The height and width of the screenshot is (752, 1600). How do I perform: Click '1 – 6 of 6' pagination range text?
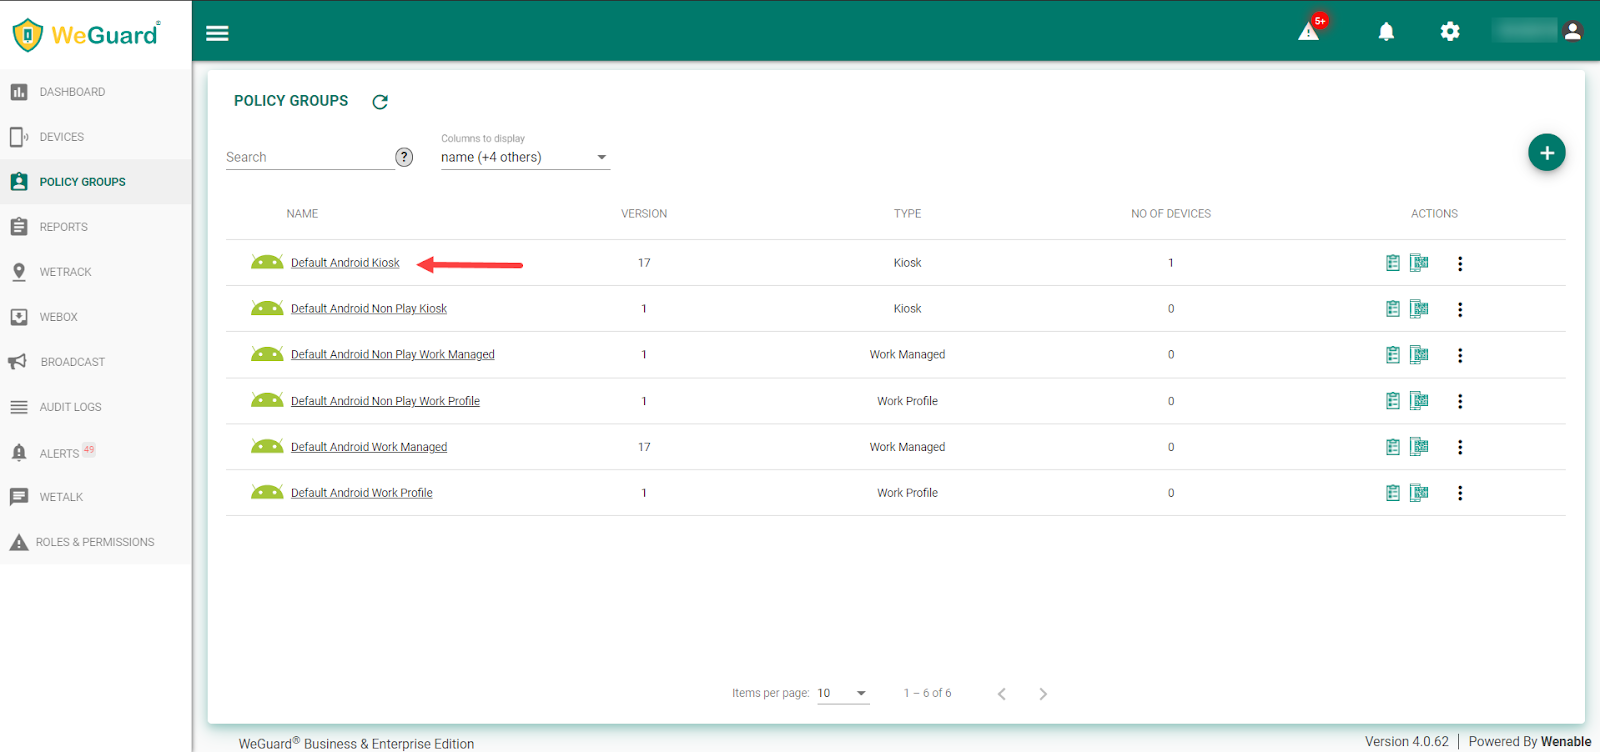[x=927, y=693]
